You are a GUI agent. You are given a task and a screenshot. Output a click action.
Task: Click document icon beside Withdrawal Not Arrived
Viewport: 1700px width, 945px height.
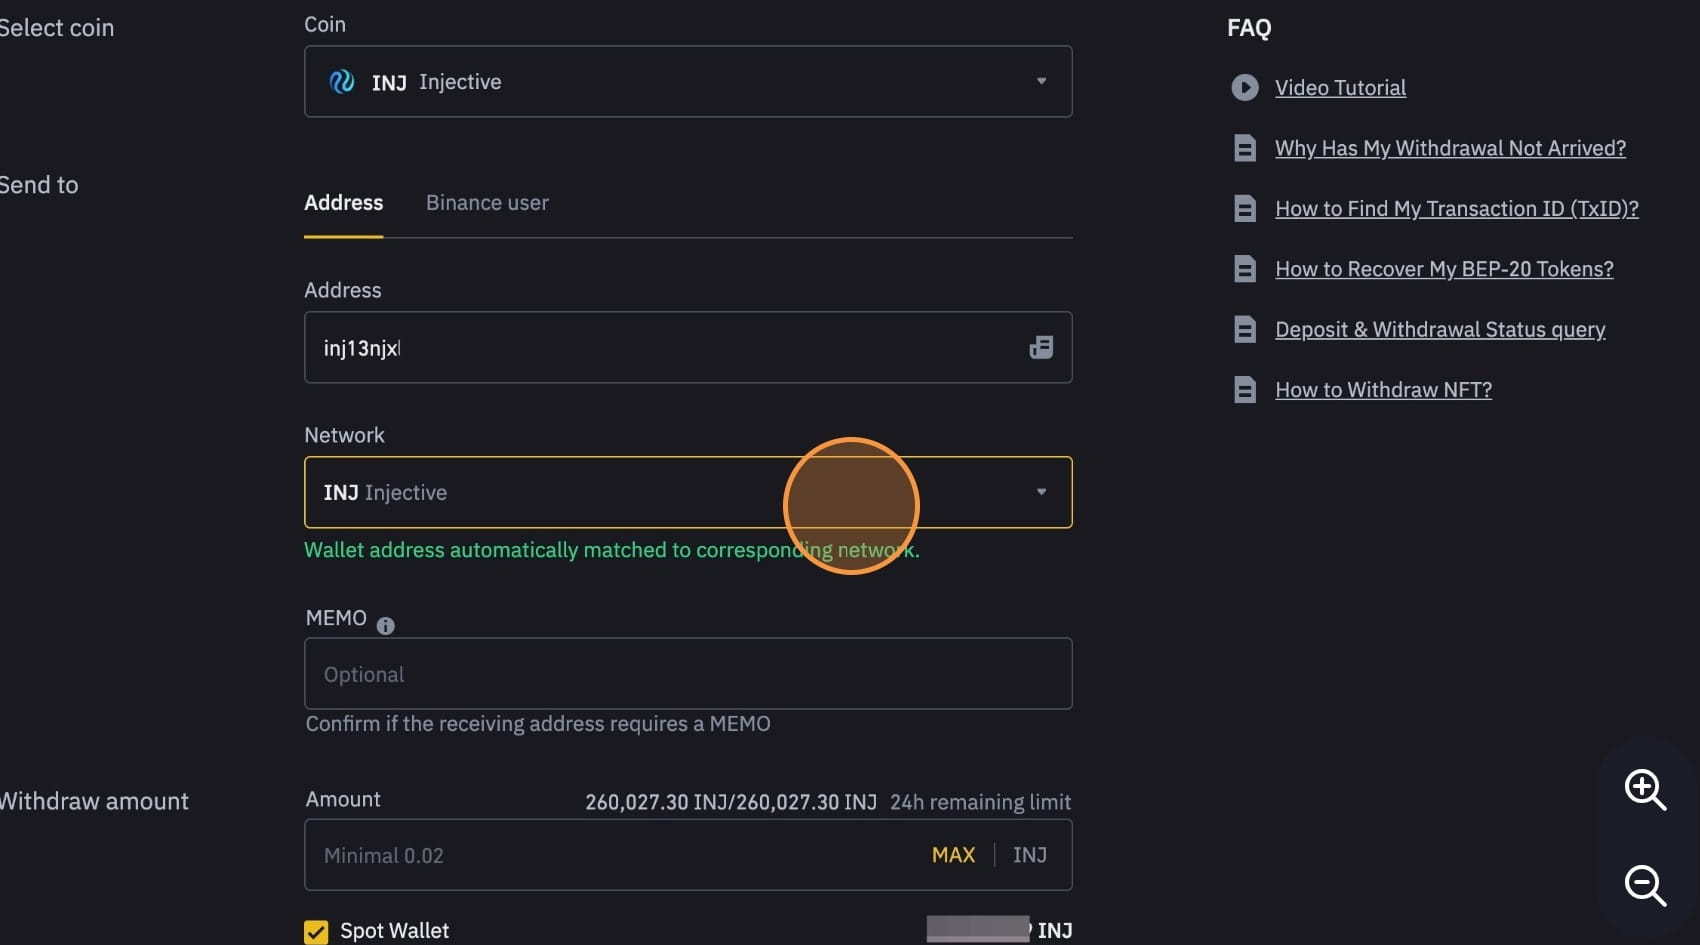click(x=1244, y=148)
